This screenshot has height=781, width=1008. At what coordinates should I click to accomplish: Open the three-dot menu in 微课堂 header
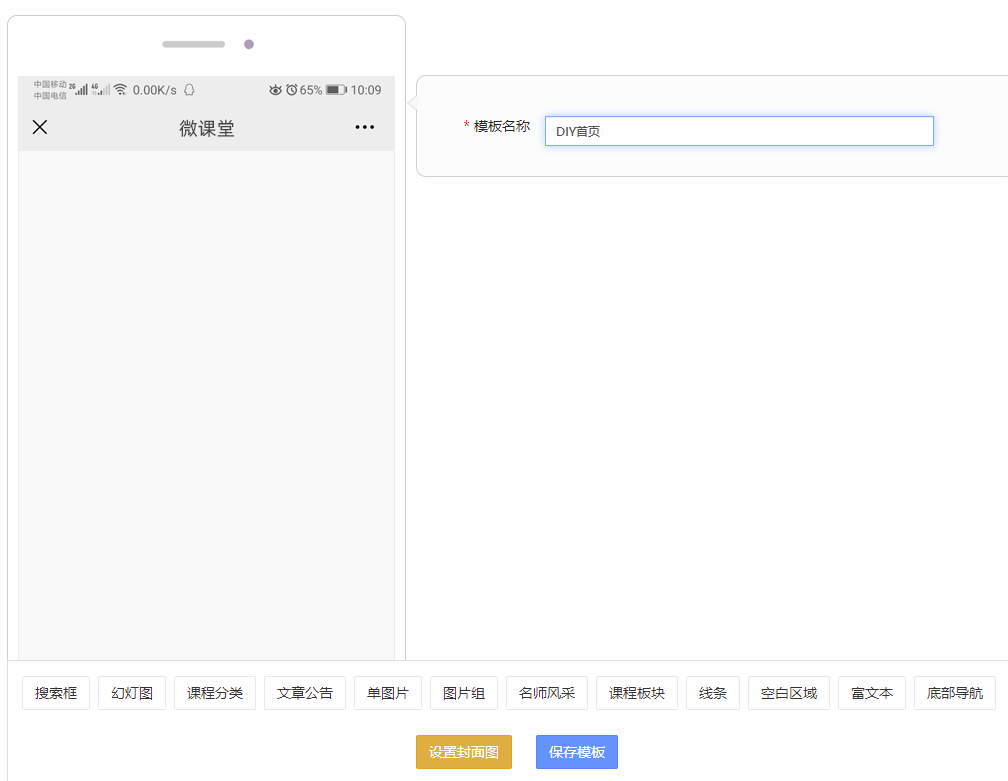pyautogui.click(x=364, y=127)
